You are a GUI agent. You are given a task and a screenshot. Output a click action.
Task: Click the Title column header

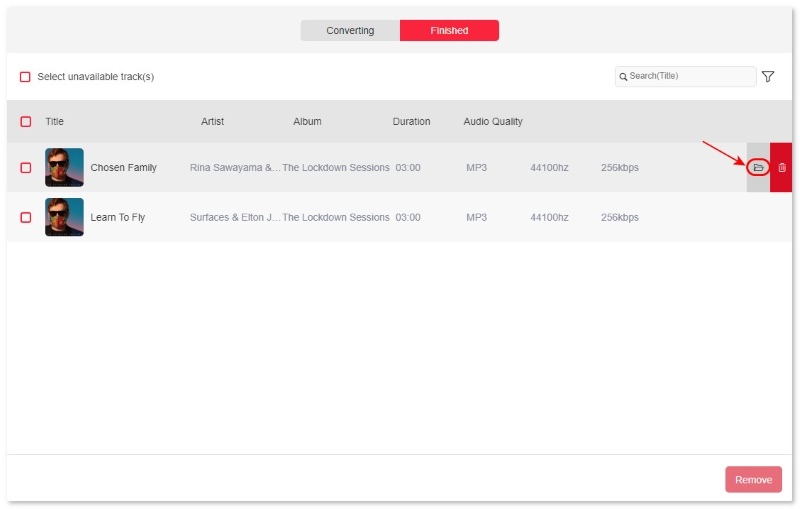click(54, 122)
